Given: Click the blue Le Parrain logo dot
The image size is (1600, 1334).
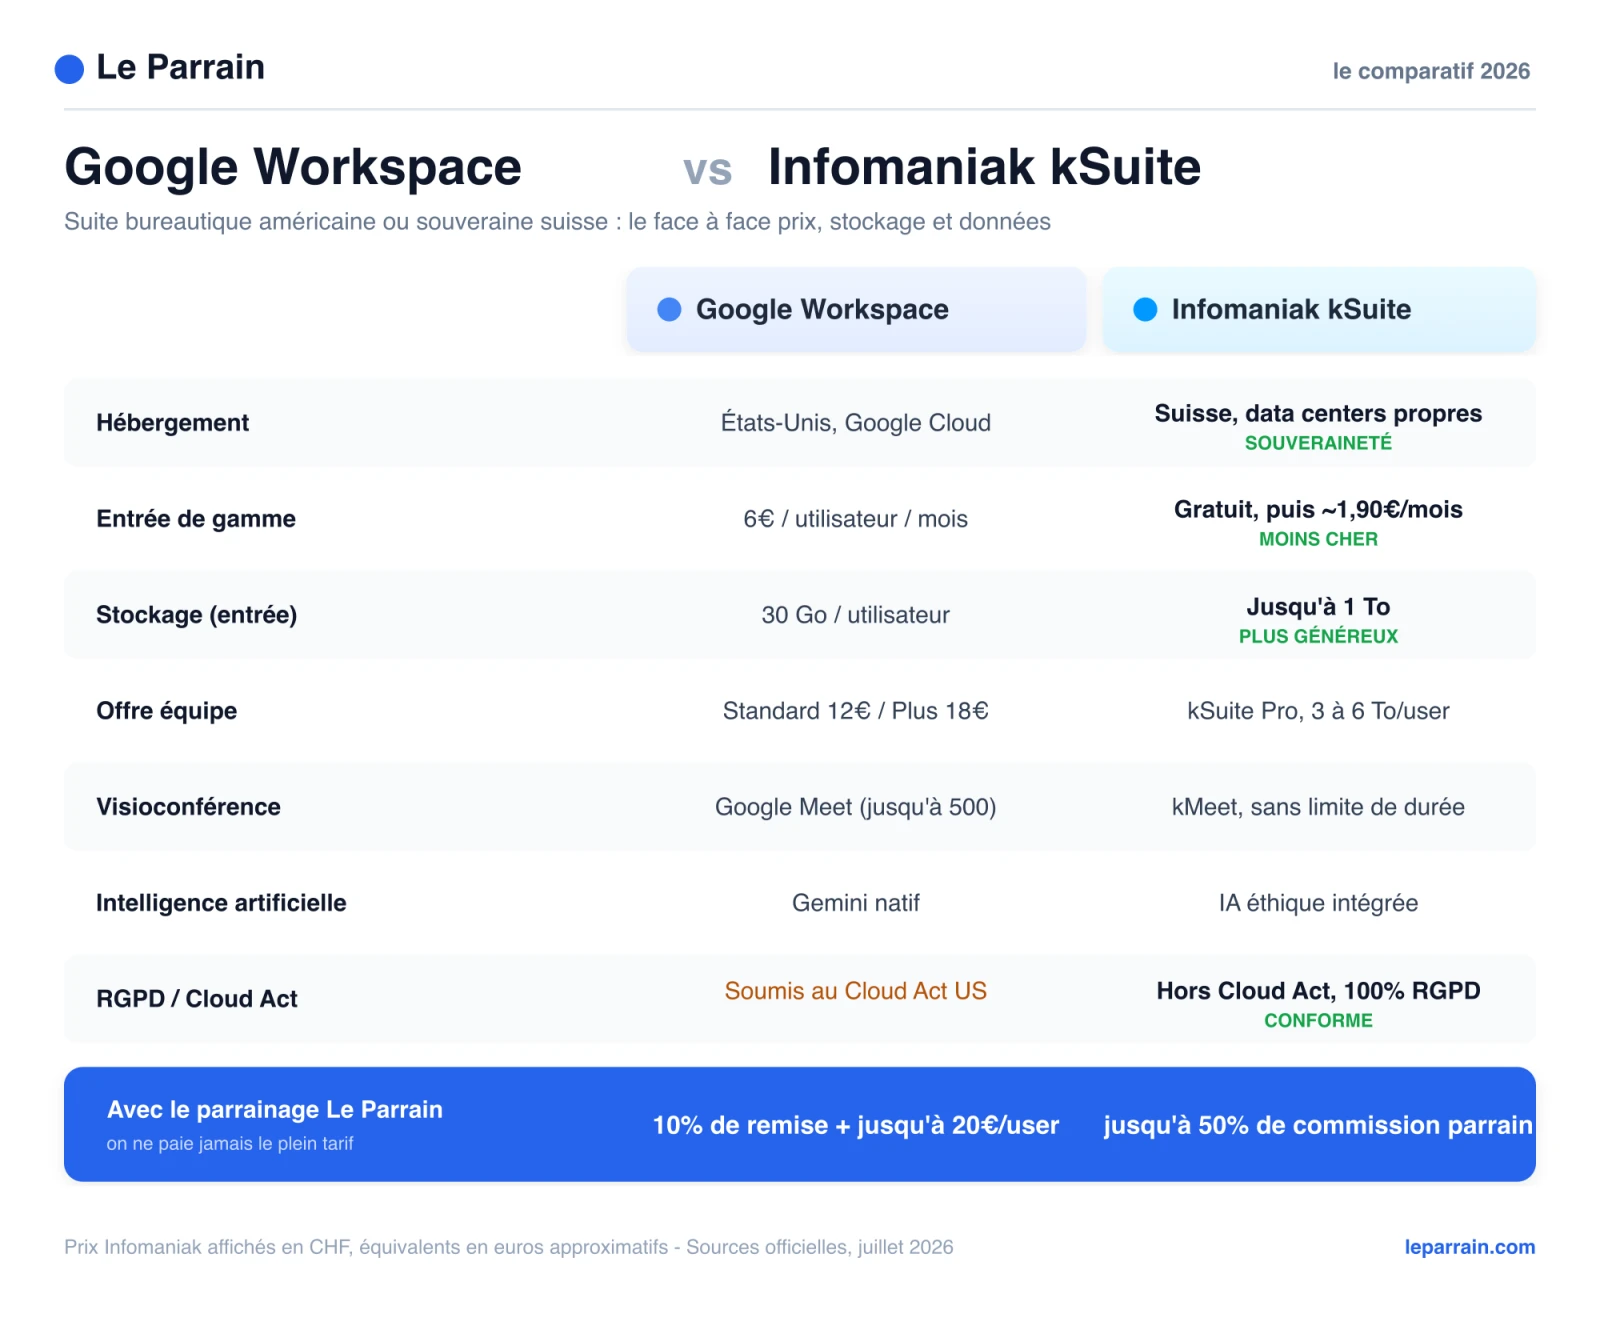Looking at the screenshot, I should [x=69, y=69].
